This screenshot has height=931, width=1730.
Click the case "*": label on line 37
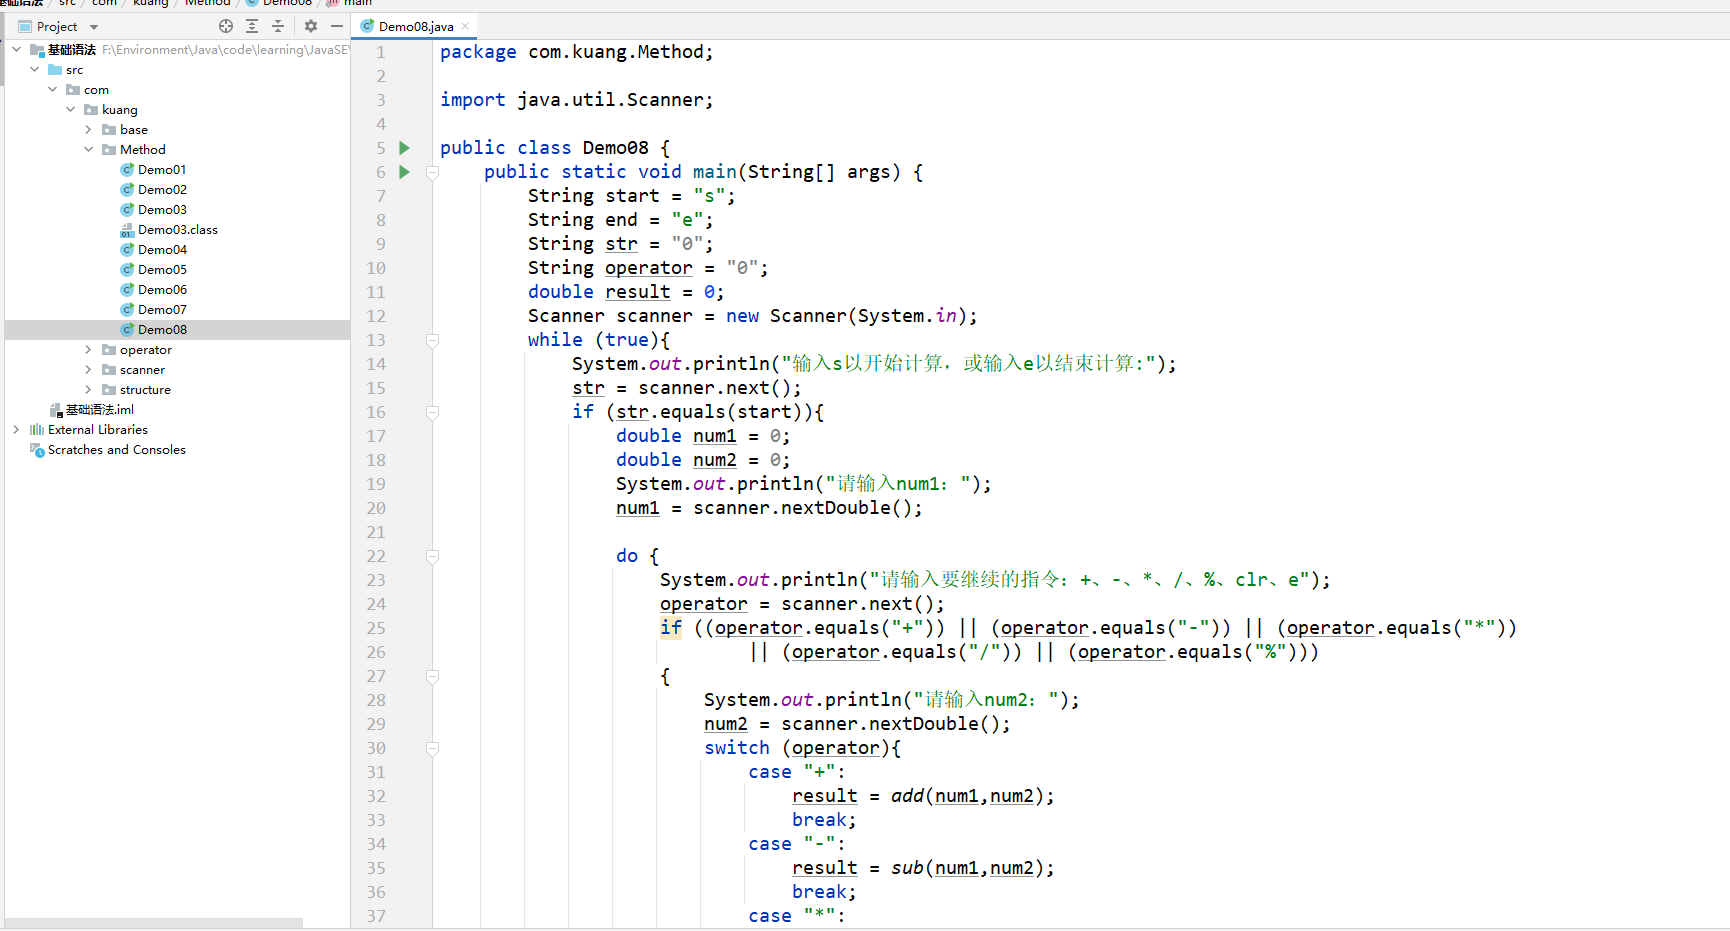click(x=797, y=916)
